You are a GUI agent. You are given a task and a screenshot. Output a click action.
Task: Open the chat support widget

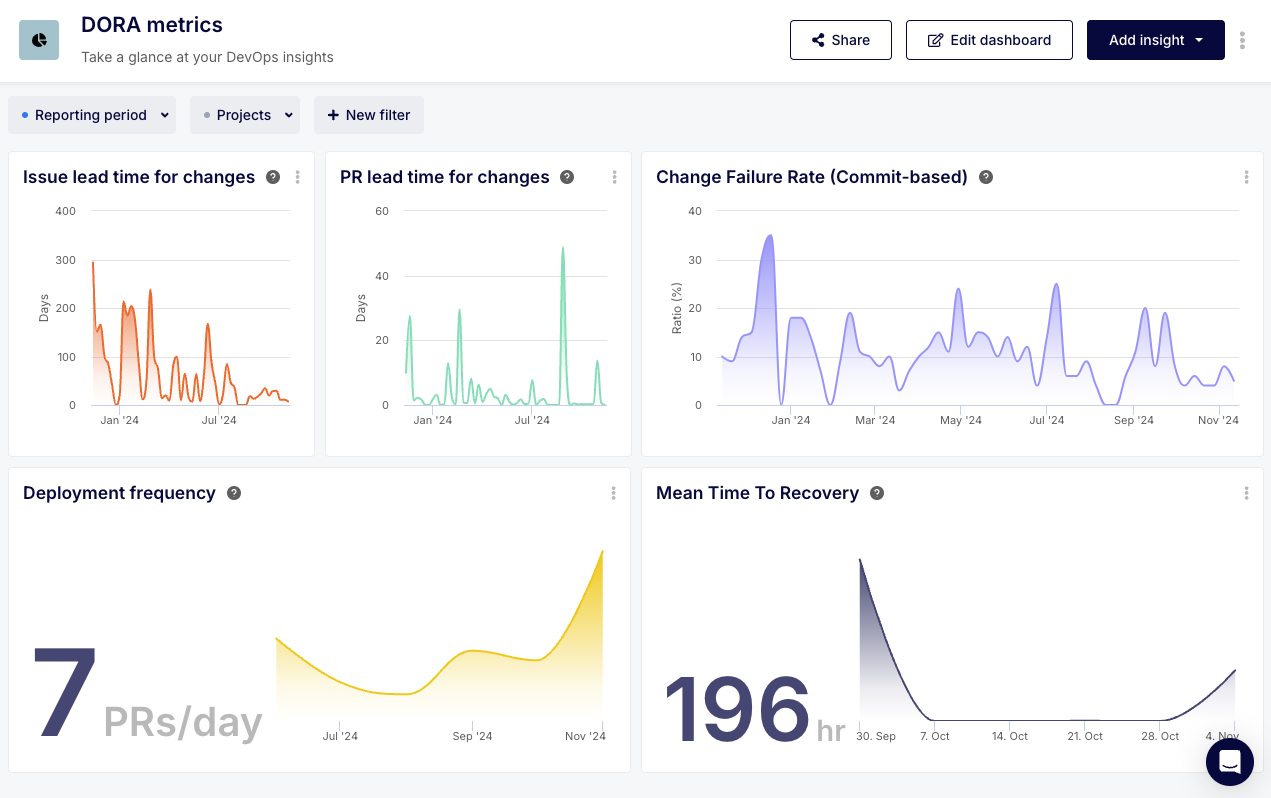click(1229, 762)
